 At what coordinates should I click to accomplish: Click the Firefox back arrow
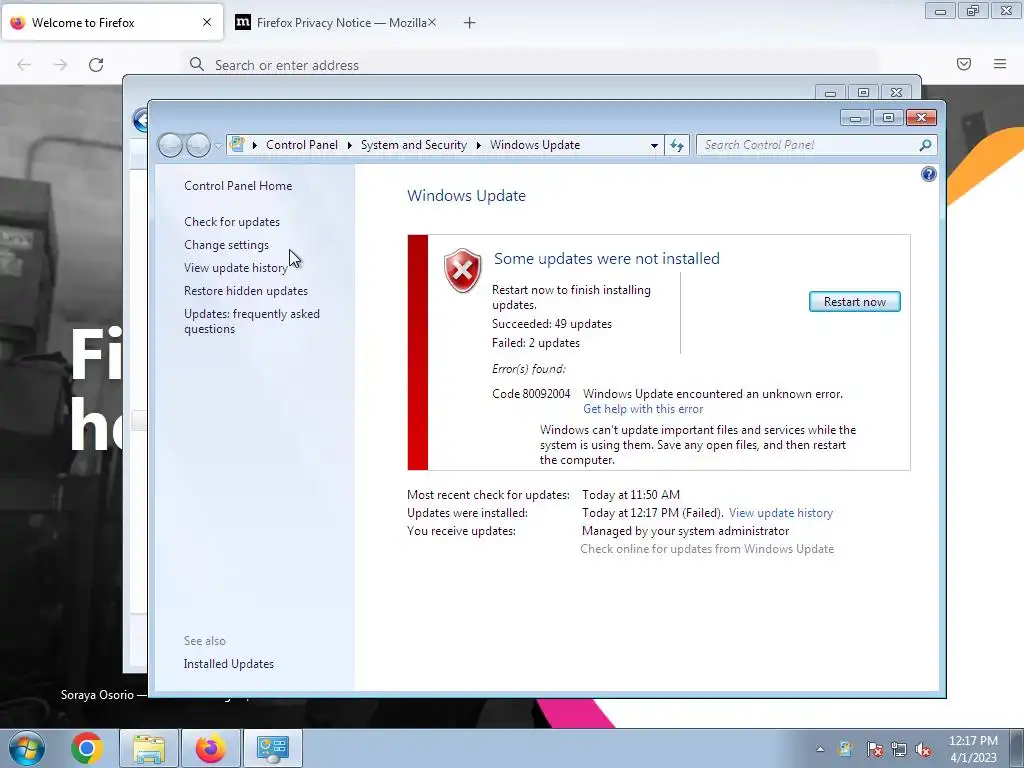pyautogui.click(x=24, y=65)
